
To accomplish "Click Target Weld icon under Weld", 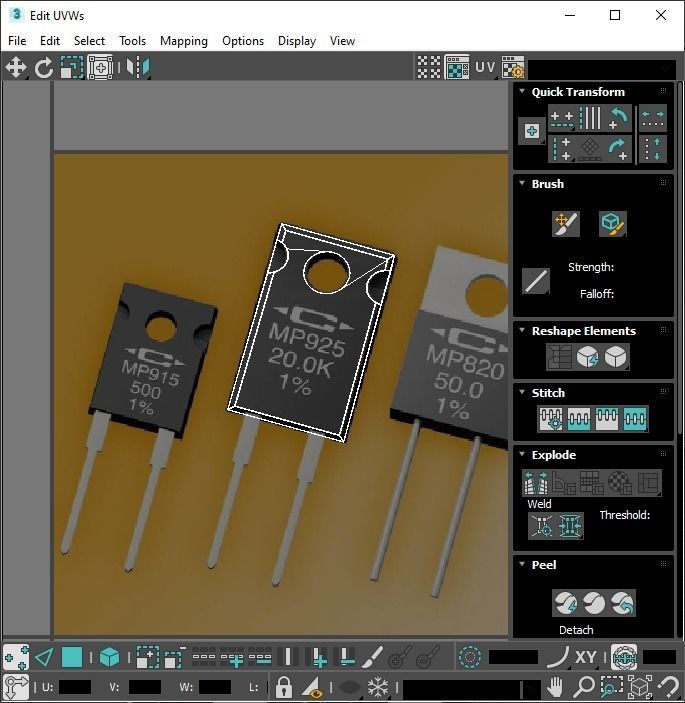I will point(542,525).
